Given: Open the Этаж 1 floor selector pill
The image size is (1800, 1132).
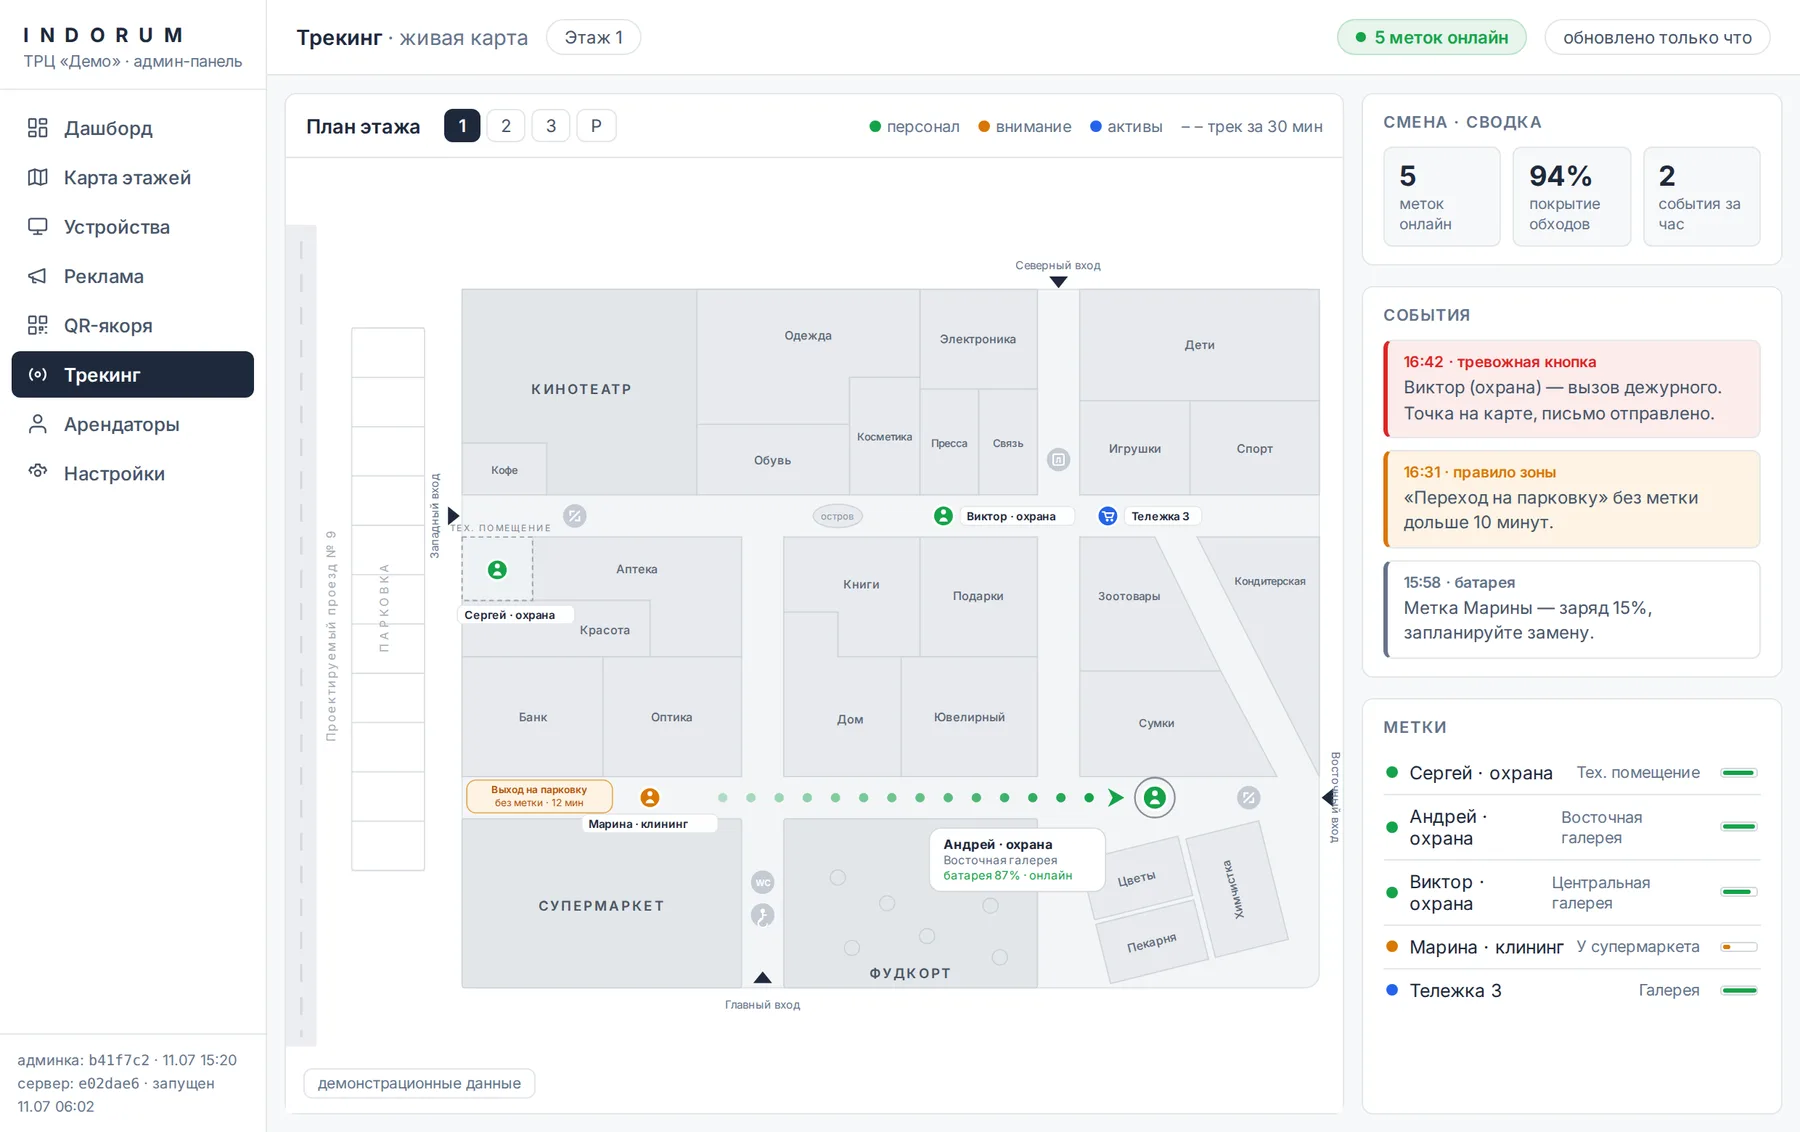Looking at the screenshot, I should point(593,38).
